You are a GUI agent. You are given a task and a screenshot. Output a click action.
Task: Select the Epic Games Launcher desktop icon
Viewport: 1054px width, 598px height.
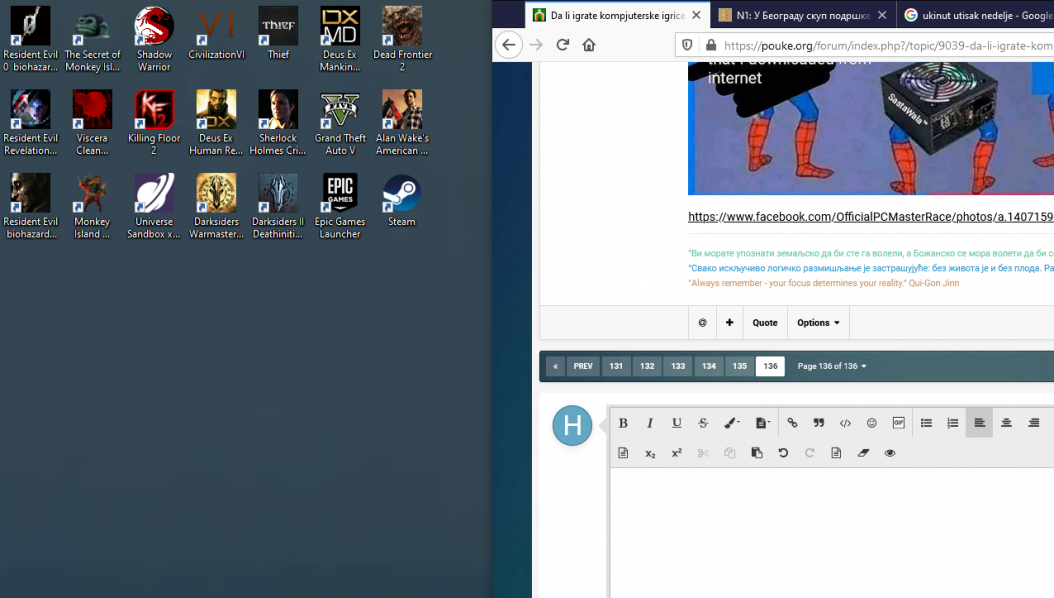click(339, 206)
